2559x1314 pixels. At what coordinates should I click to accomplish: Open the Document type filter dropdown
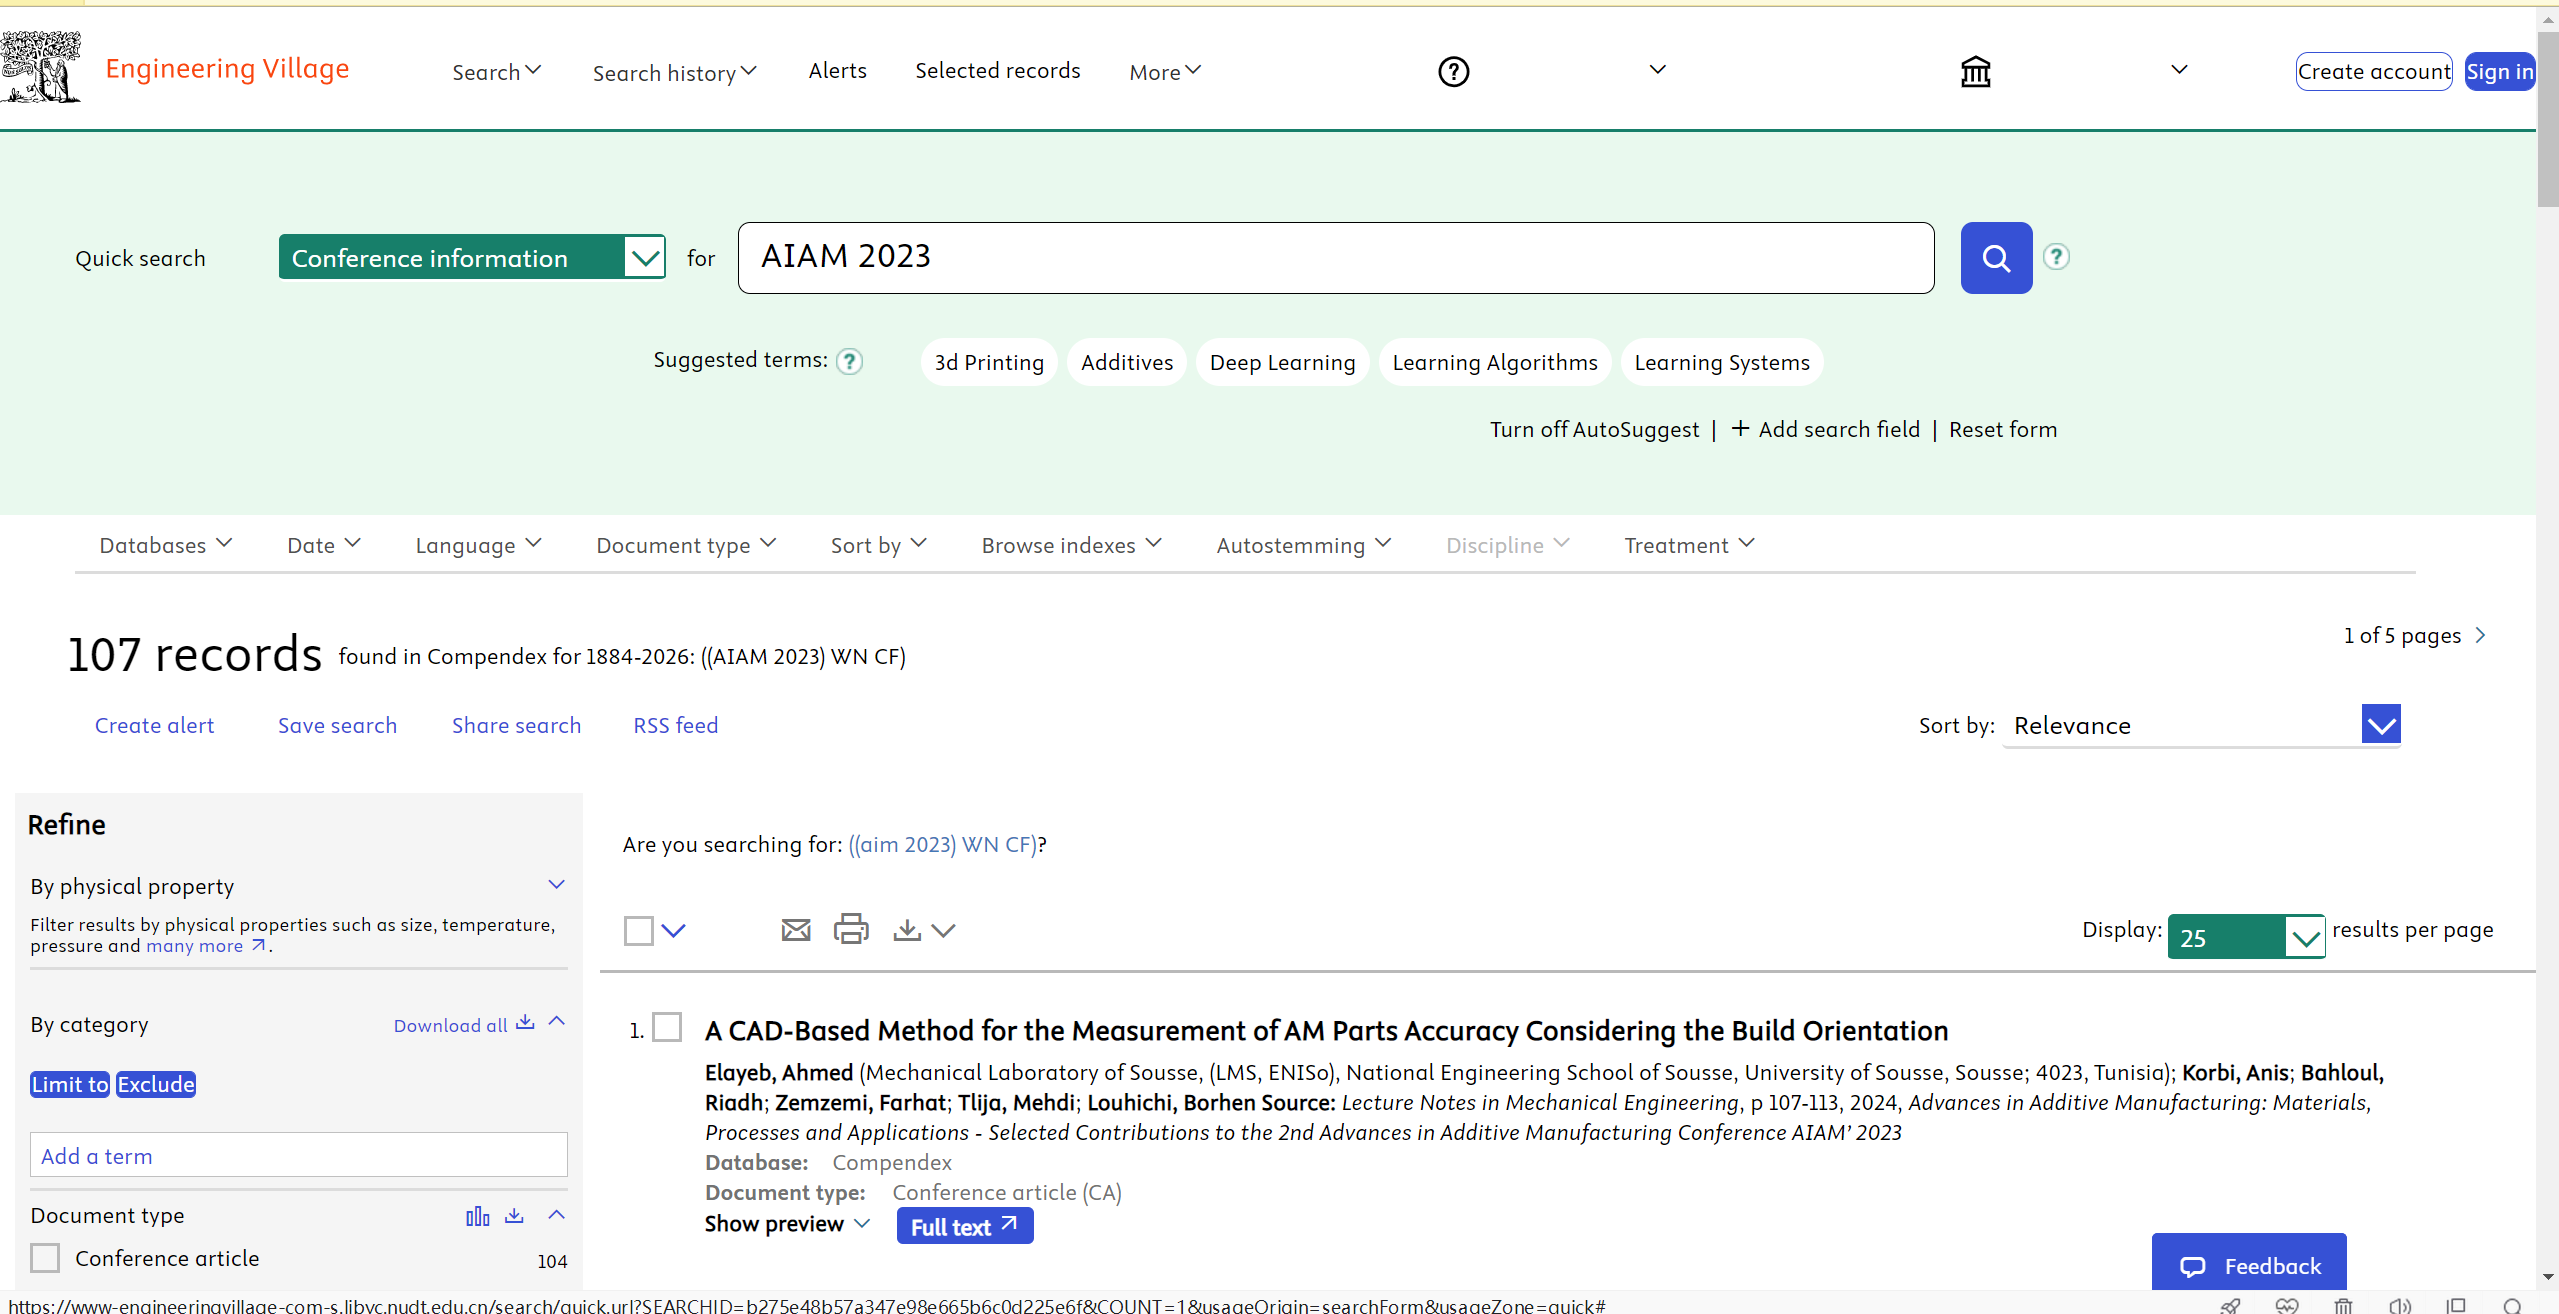click(x=687, y=545)
